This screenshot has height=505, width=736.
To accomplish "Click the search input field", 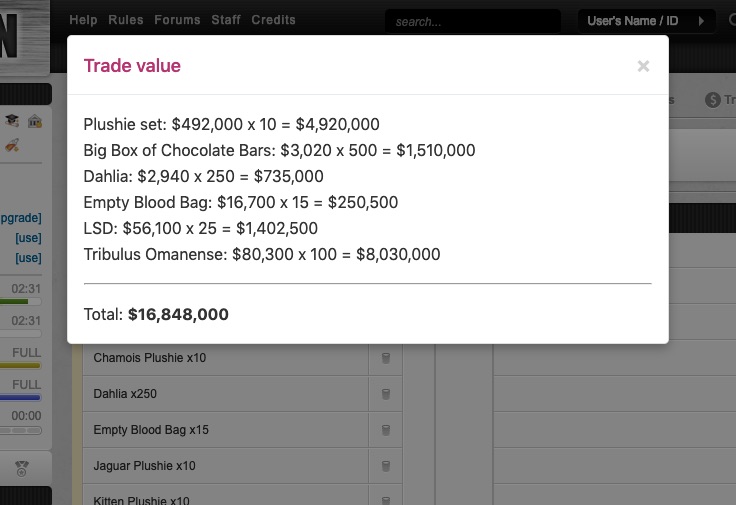I will 473,21.
